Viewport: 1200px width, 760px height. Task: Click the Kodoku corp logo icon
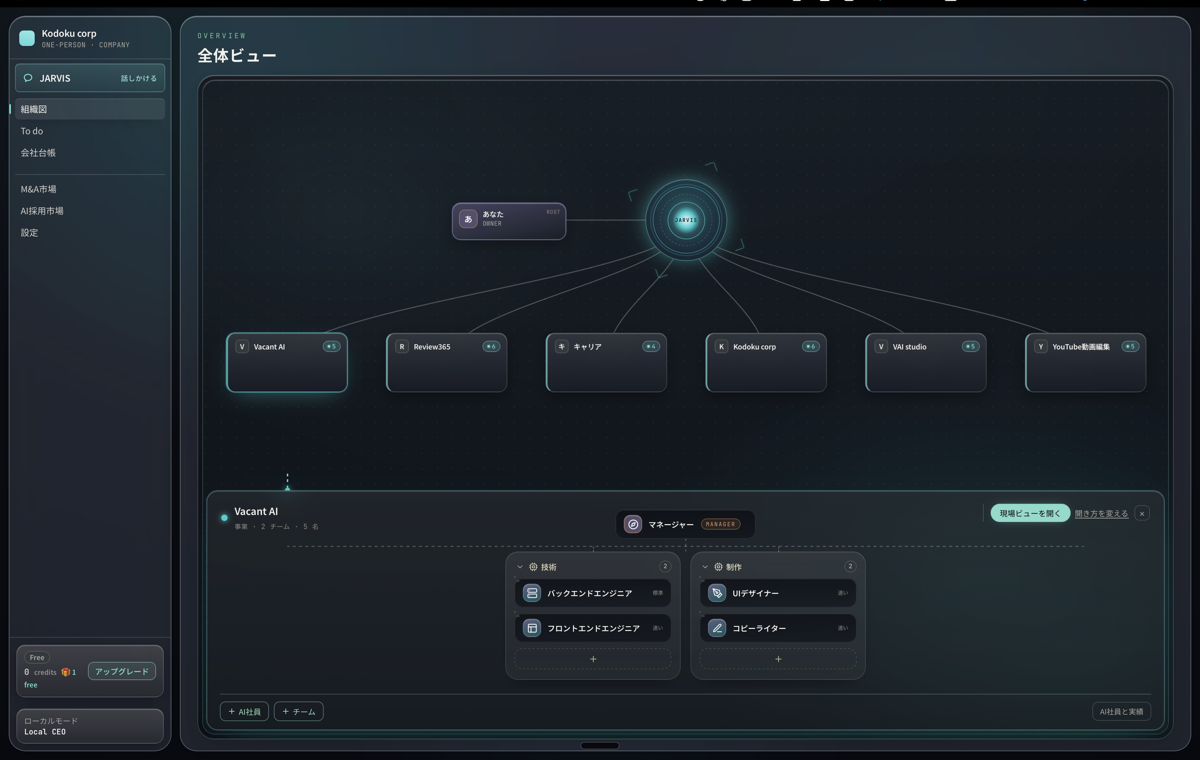click(x=27, y=38)
